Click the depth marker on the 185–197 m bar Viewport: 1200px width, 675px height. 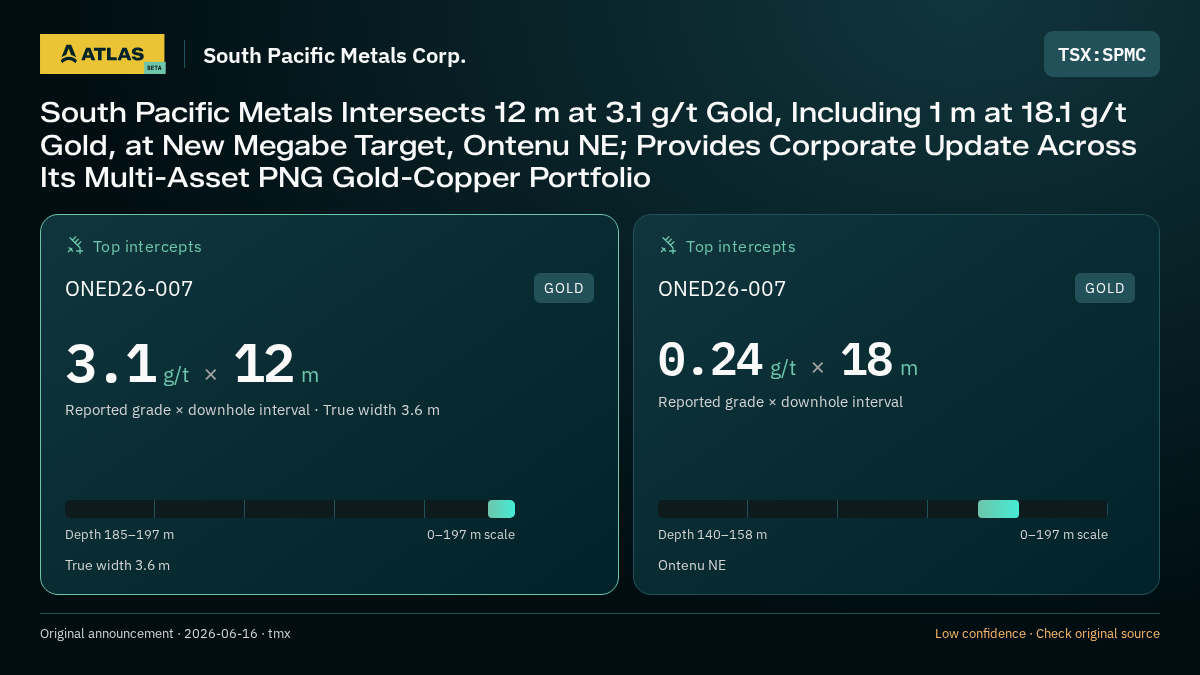point(501,509)
